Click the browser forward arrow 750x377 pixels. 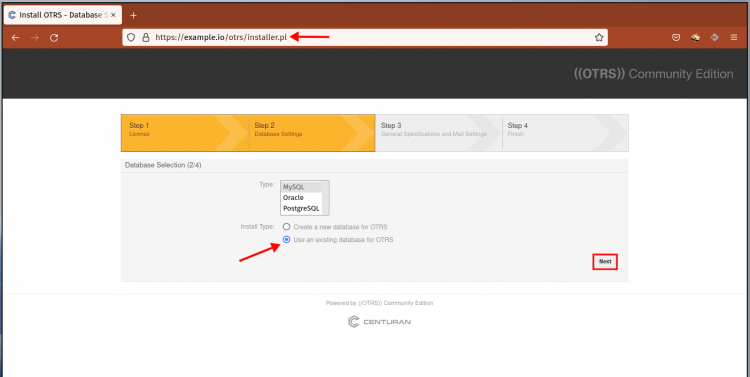34,38
